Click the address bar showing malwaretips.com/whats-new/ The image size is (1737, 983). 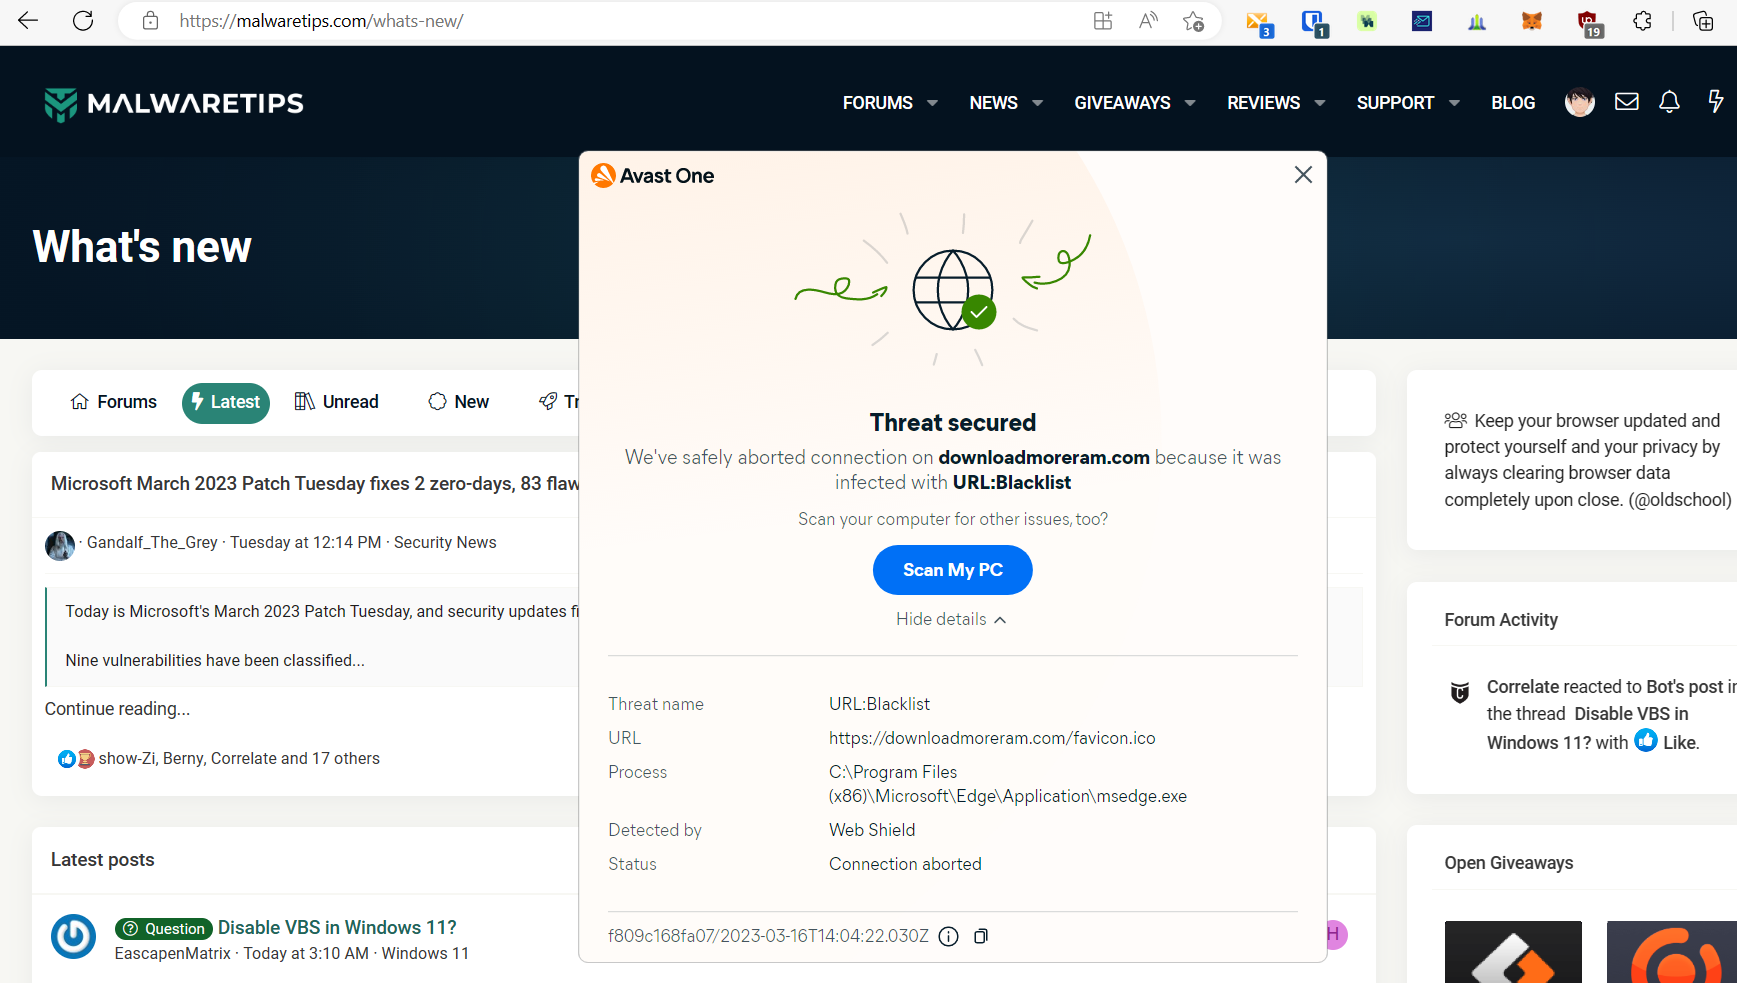620,21
